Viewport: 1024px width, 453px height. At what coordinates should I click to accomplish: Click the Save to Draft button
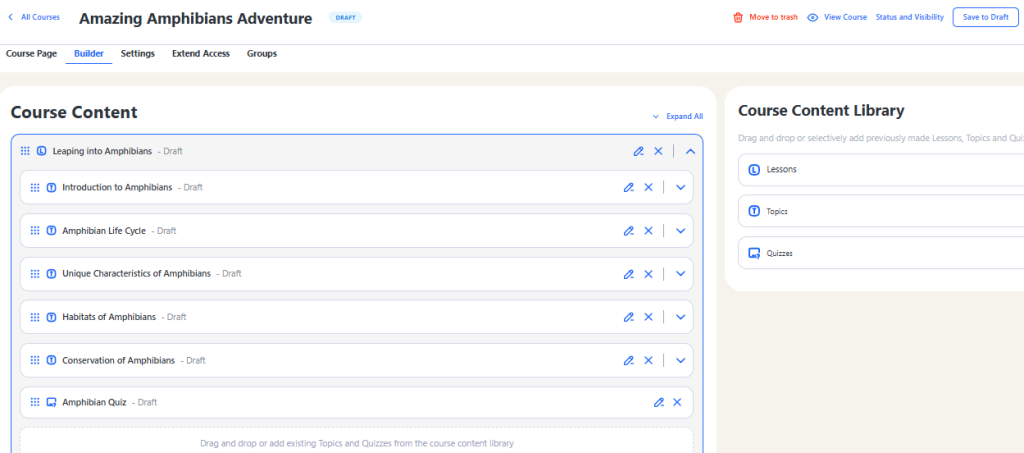point(985,17)
